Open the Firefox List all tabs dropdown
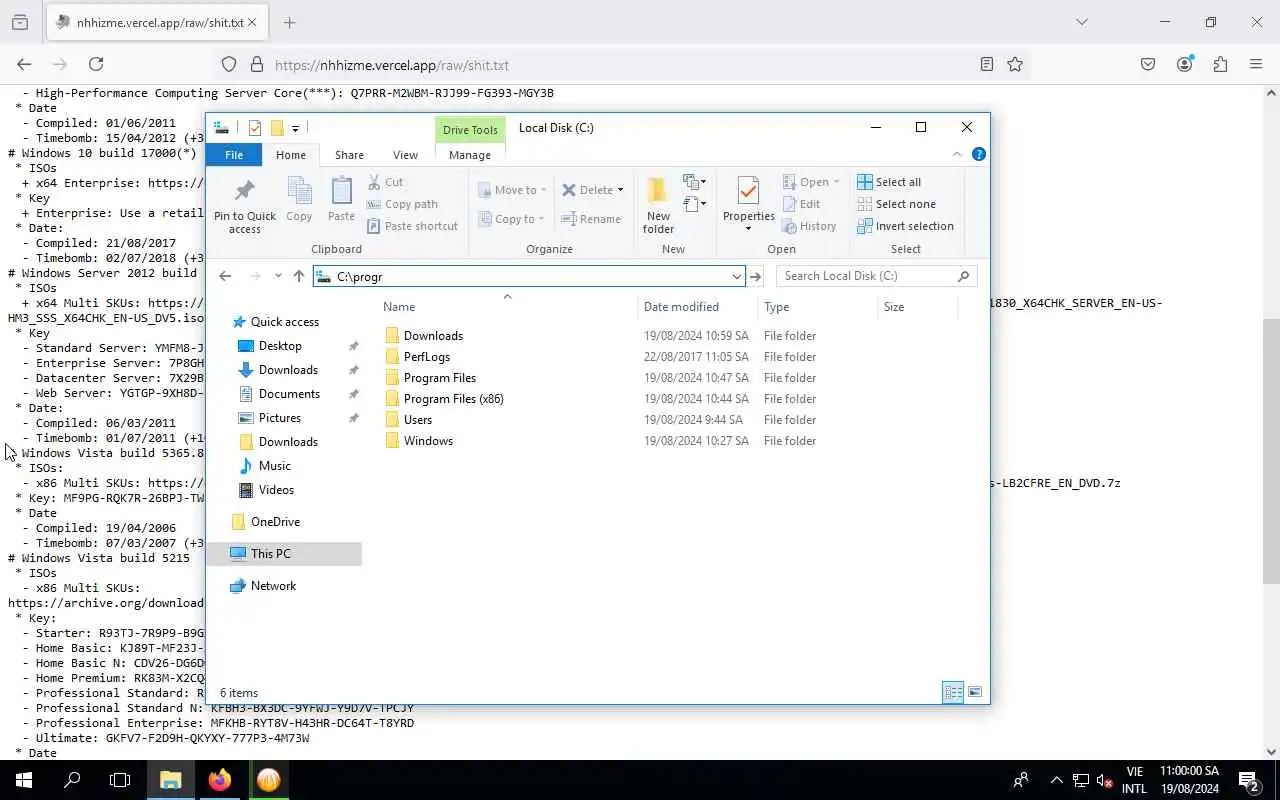This screenshot has height=800, width=1280. [1081, 22]
